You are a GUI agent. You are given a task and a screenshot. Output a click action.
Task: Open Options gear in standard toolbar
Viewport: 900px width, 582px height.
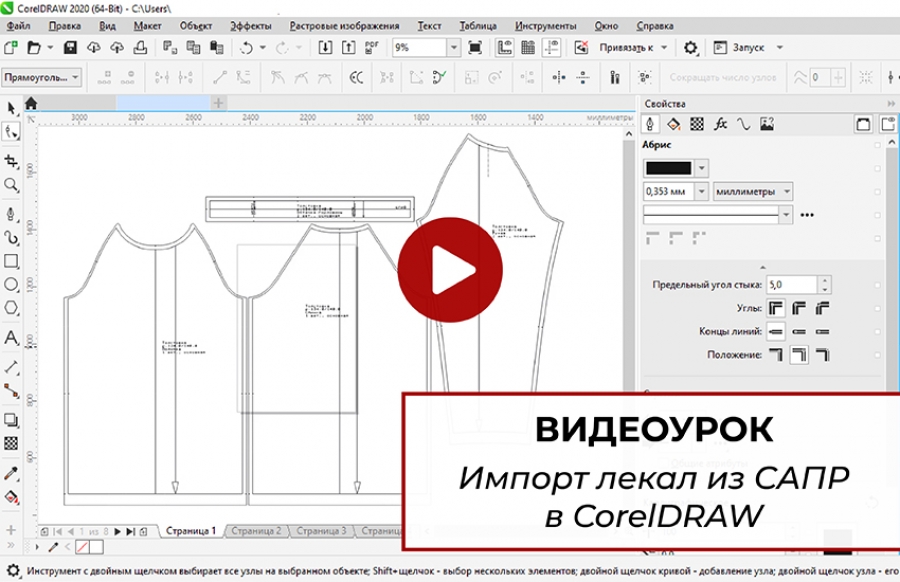point(690,48)
